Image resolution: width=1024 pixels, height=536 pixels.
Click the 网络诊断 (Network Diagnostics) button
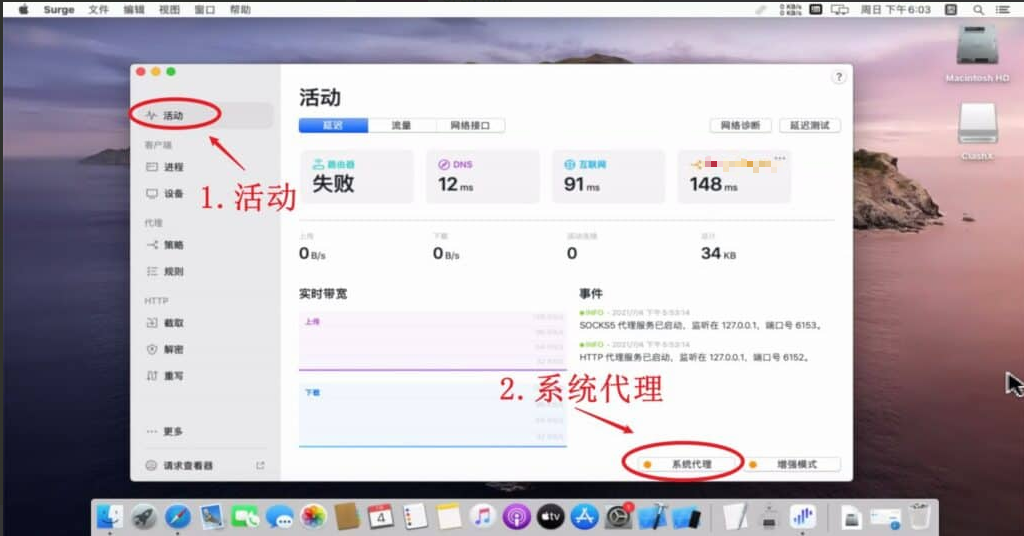pos(740,126)
